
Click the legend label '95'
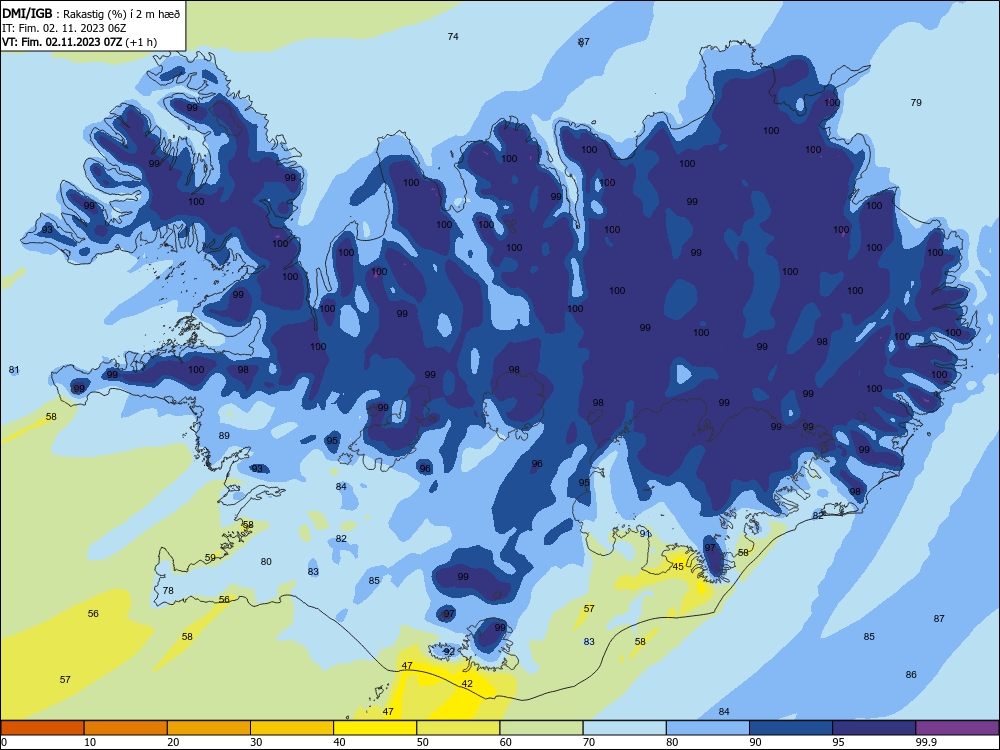838,742
